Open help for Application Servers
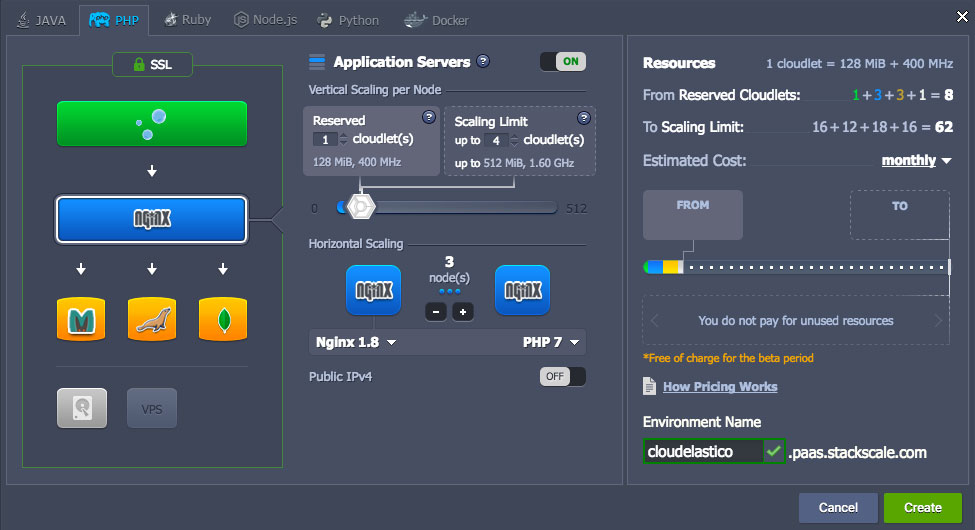 (x=483, y=61)
